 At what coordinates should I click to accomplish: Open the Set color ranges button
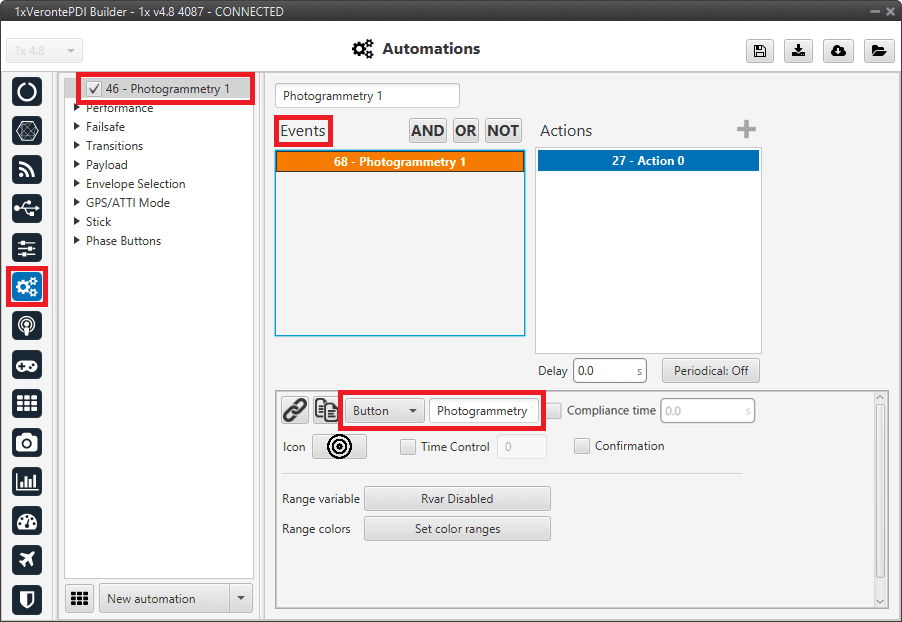coord(457,529)
